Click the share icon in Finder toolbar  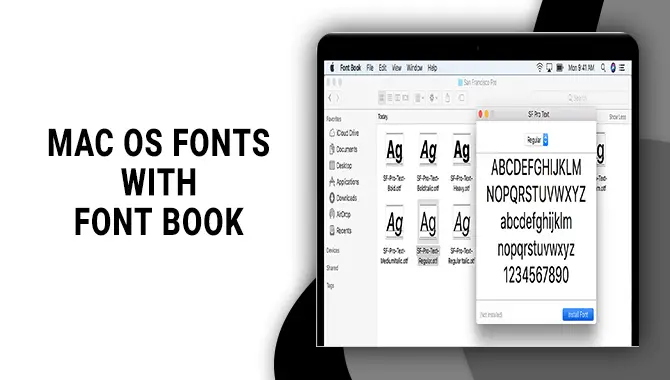[x=447, y=98]
